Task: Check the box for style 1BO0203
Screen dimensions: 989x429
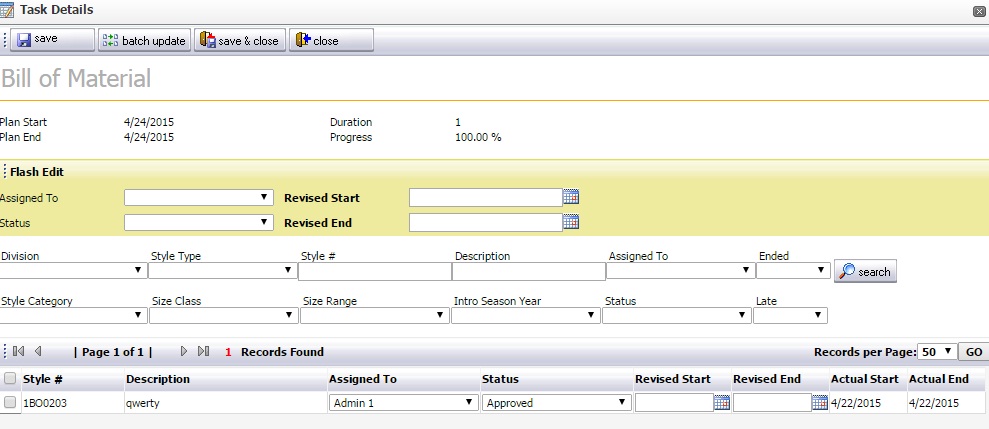Action: (10, 403)
